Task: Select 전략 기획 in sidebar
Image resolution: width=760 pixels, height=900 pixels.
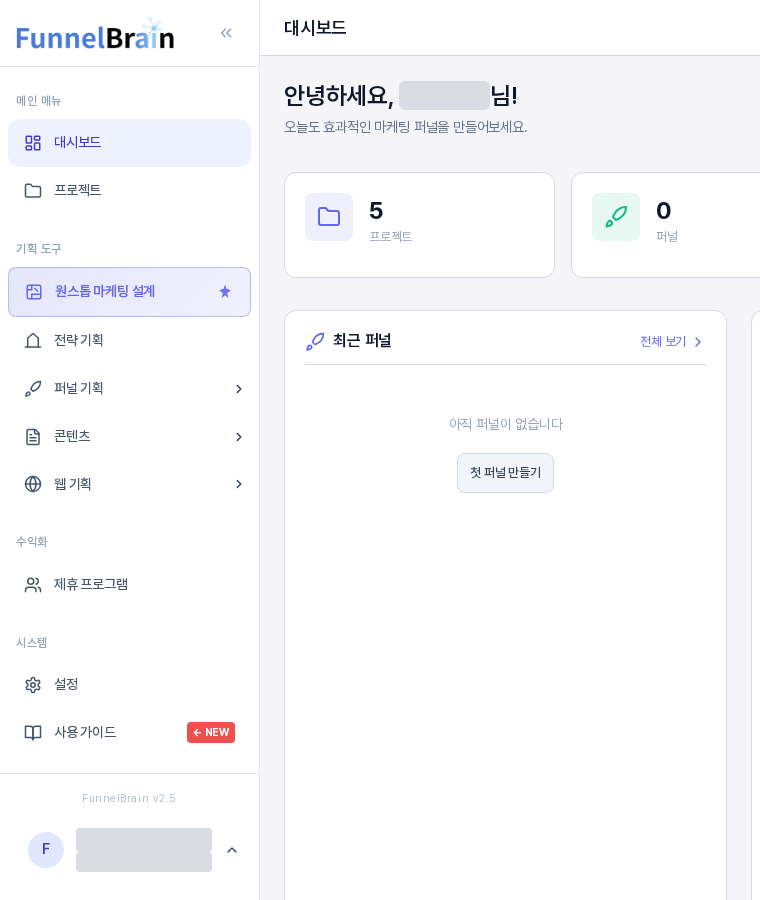Action: 129,341
